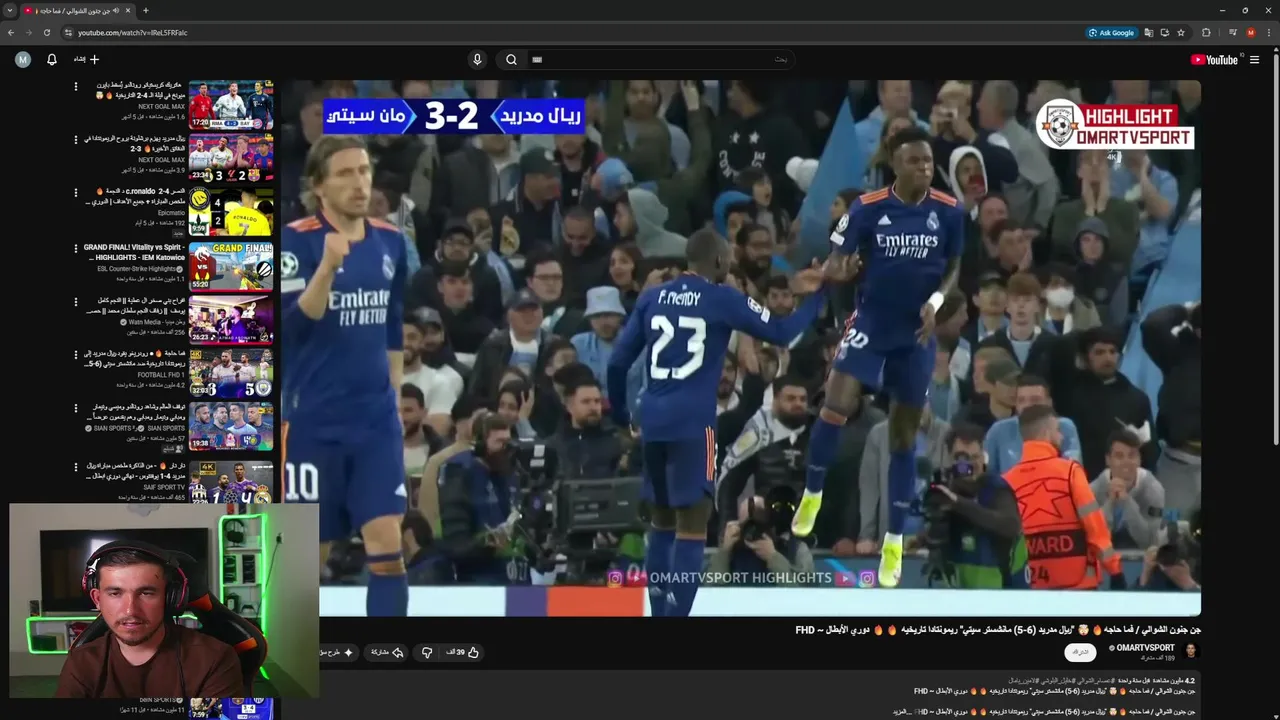Open options menu for GRAND FINAL video
The width and height of the screenshot is (1280, 720).
pyautogui.click(x=75, y=248)
